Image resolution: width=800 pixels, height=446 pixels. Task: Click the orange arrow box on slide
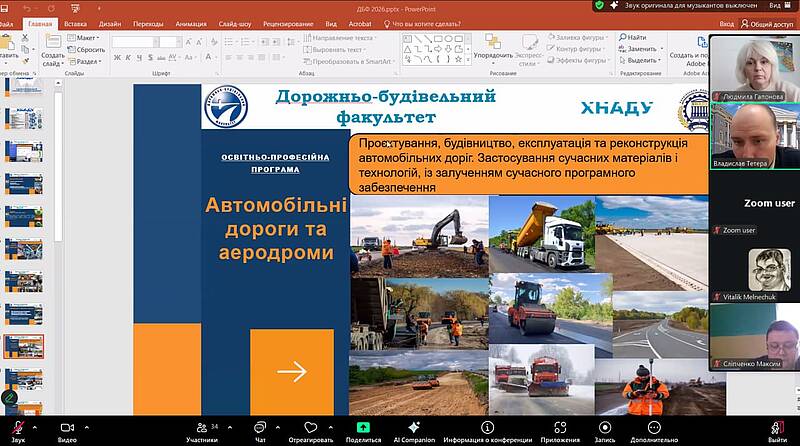(x=291, y=371)
